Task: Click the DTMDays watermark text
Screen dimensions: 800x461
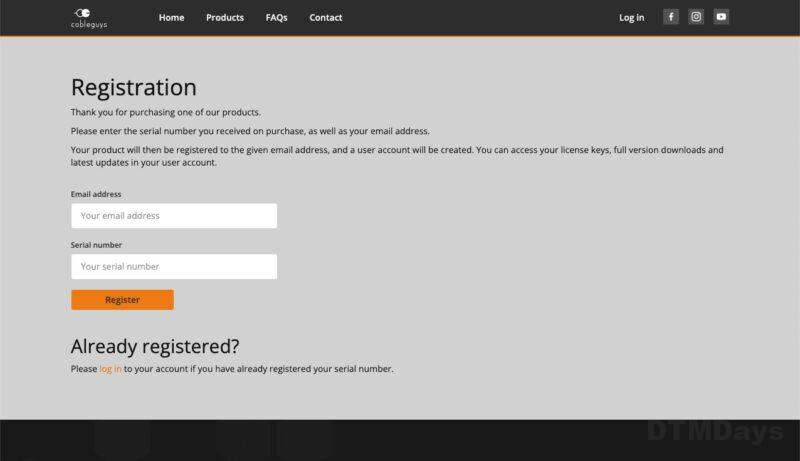Action: click(714, 432)
